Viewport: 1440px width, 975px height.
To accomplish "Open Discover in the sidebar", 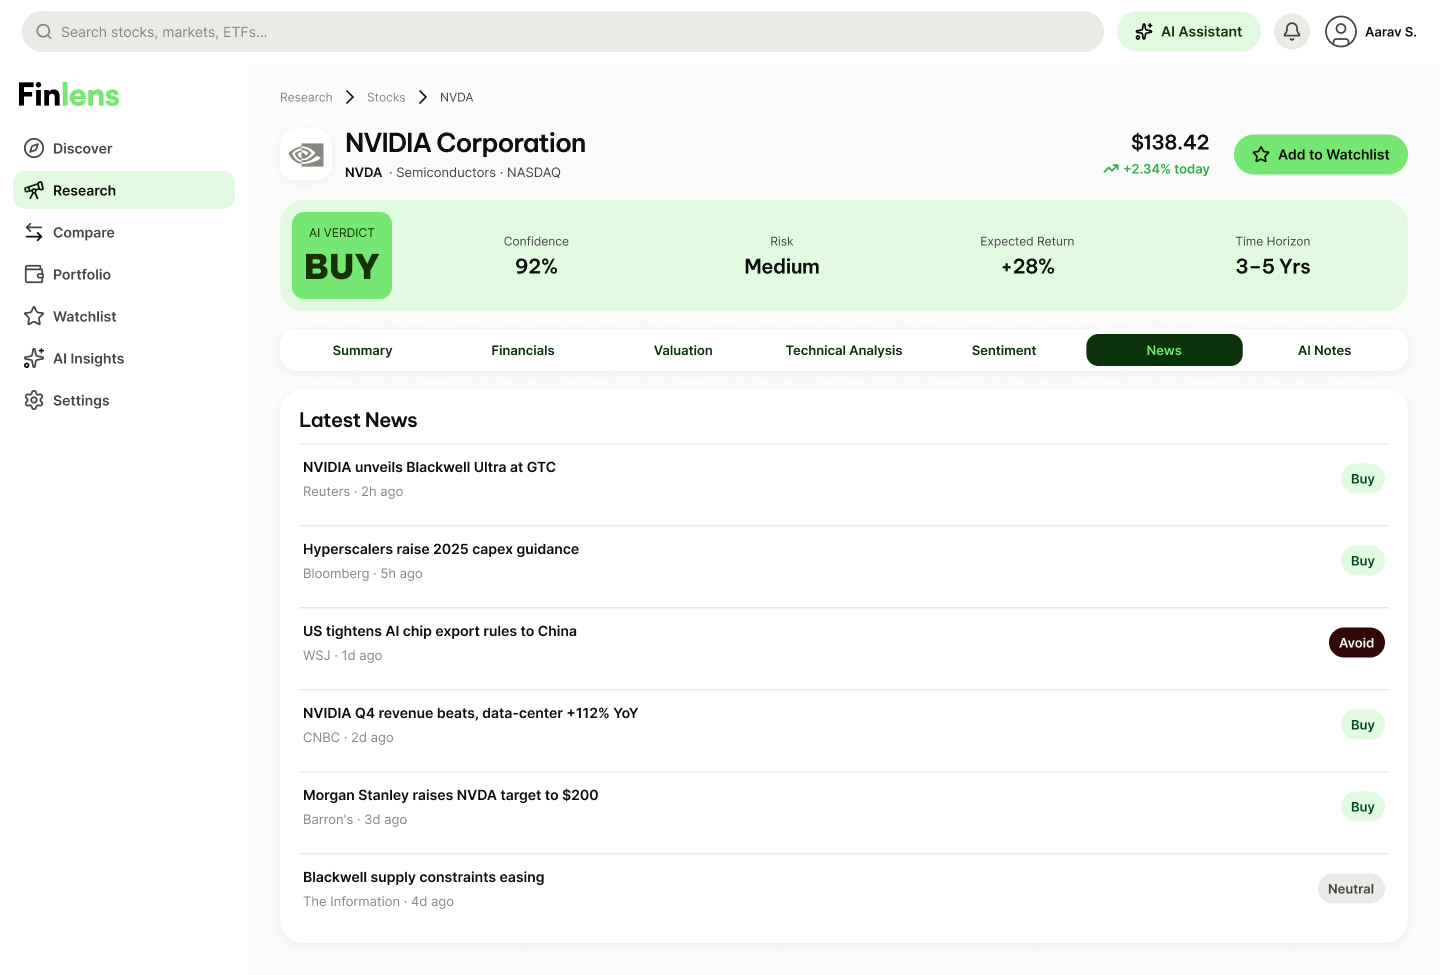I will [x=124, y=148].
